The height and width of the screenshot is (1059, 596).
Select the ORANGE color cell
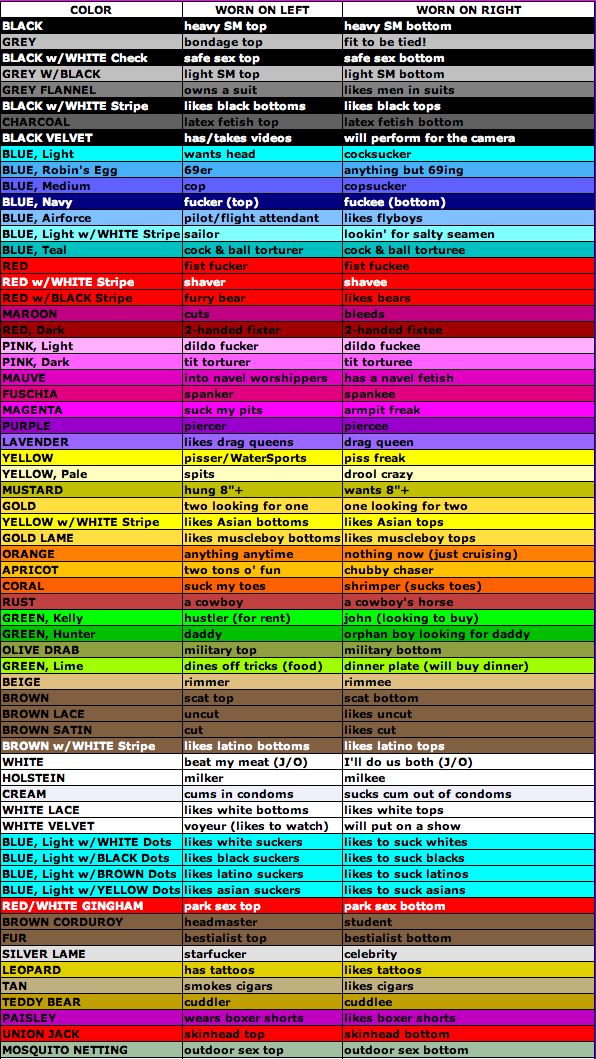pyautogui.click(x=91, y=554)
